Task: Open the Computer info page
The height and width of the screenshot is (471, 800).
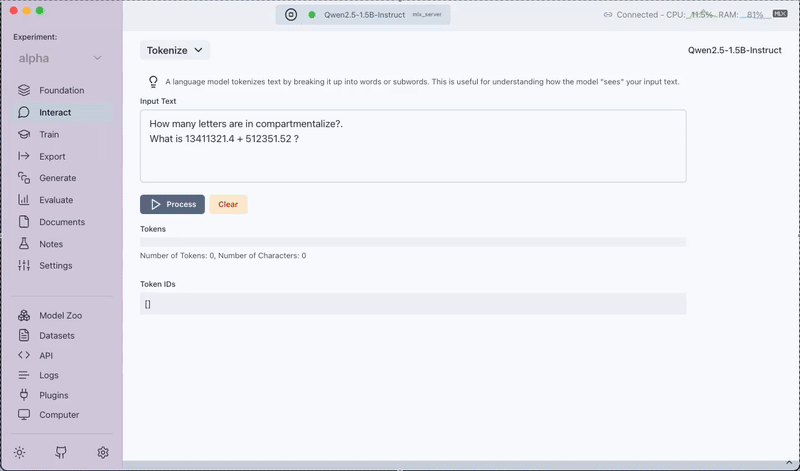Action: tap(58, 415)
